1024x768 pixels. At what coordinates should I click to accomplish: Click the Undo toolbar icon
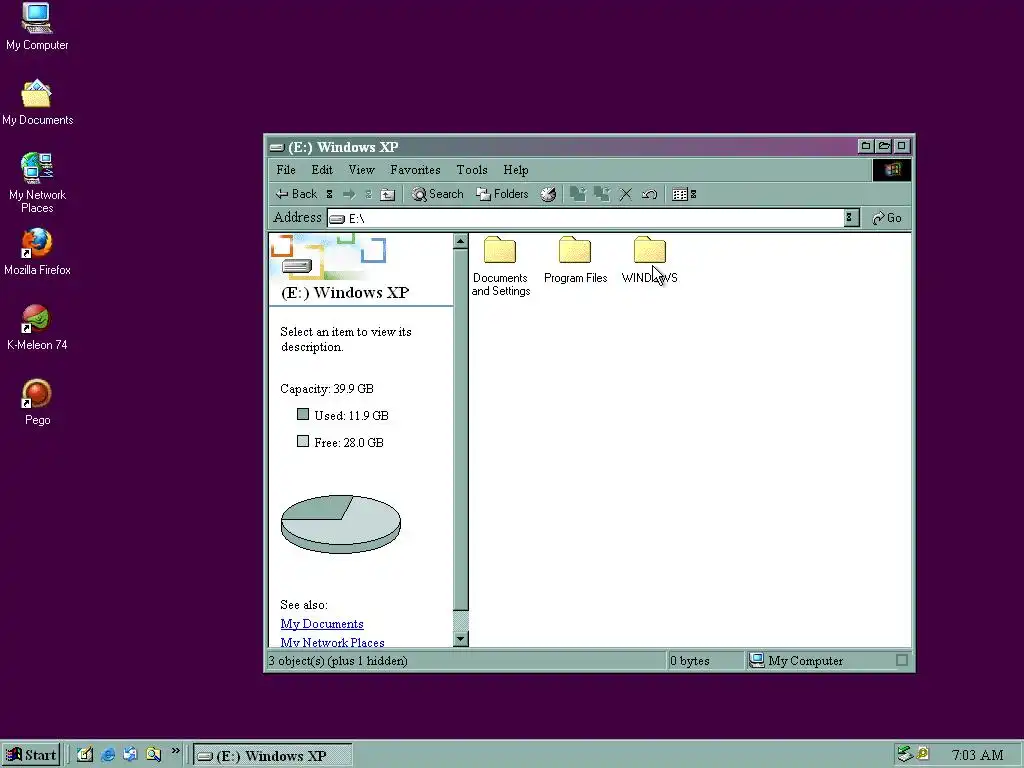coord(649,194)
